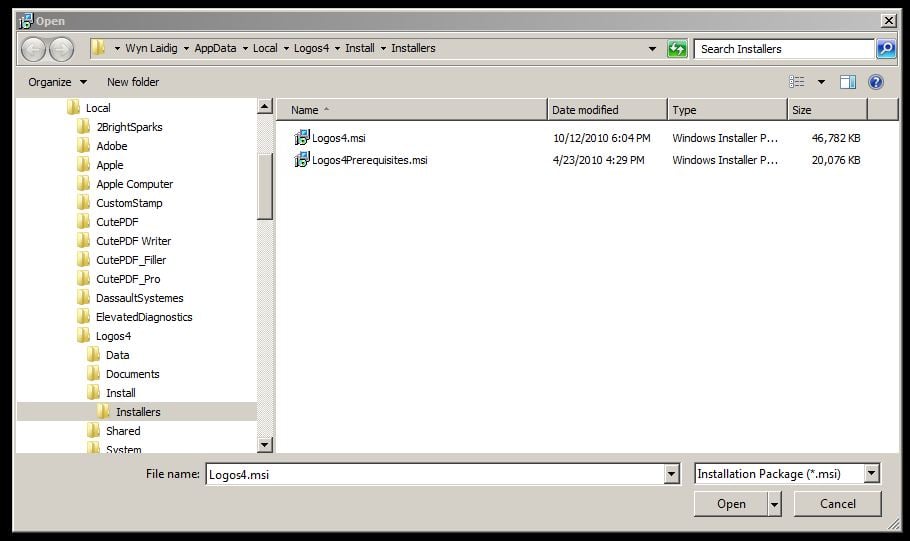Click the 2BrightSparks folder icon
This screenshot has width=910, height=541.
(84, 127)
